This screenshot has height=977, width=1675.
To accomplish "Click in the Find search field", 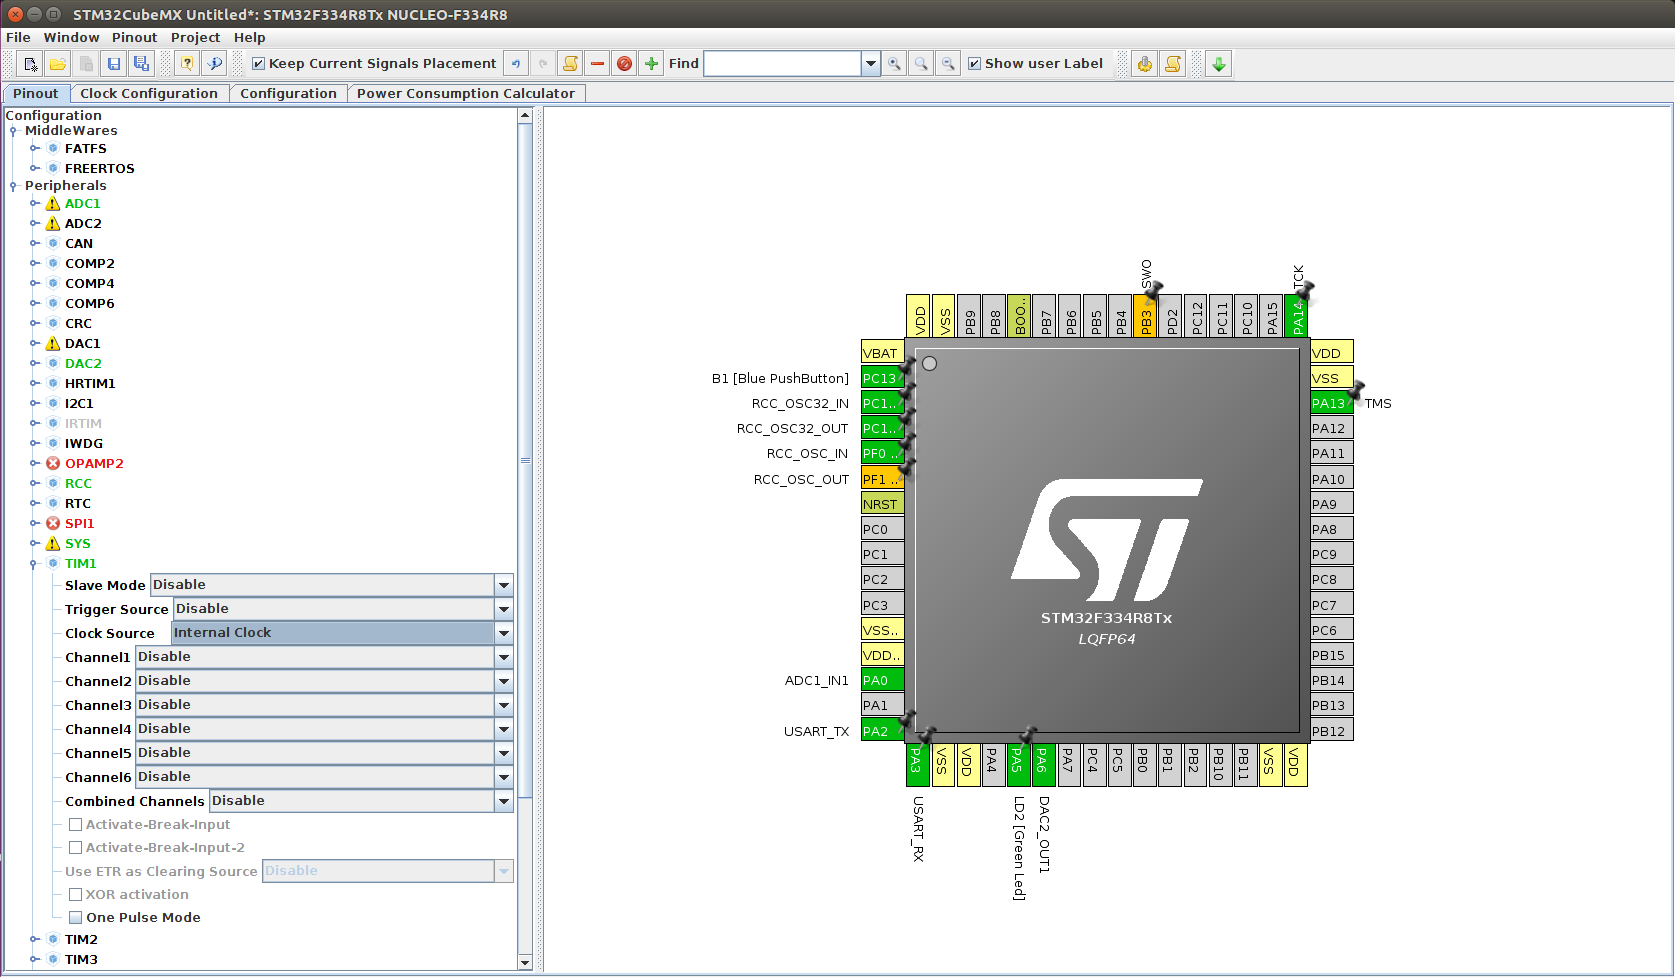I will (x=782, y=64).
